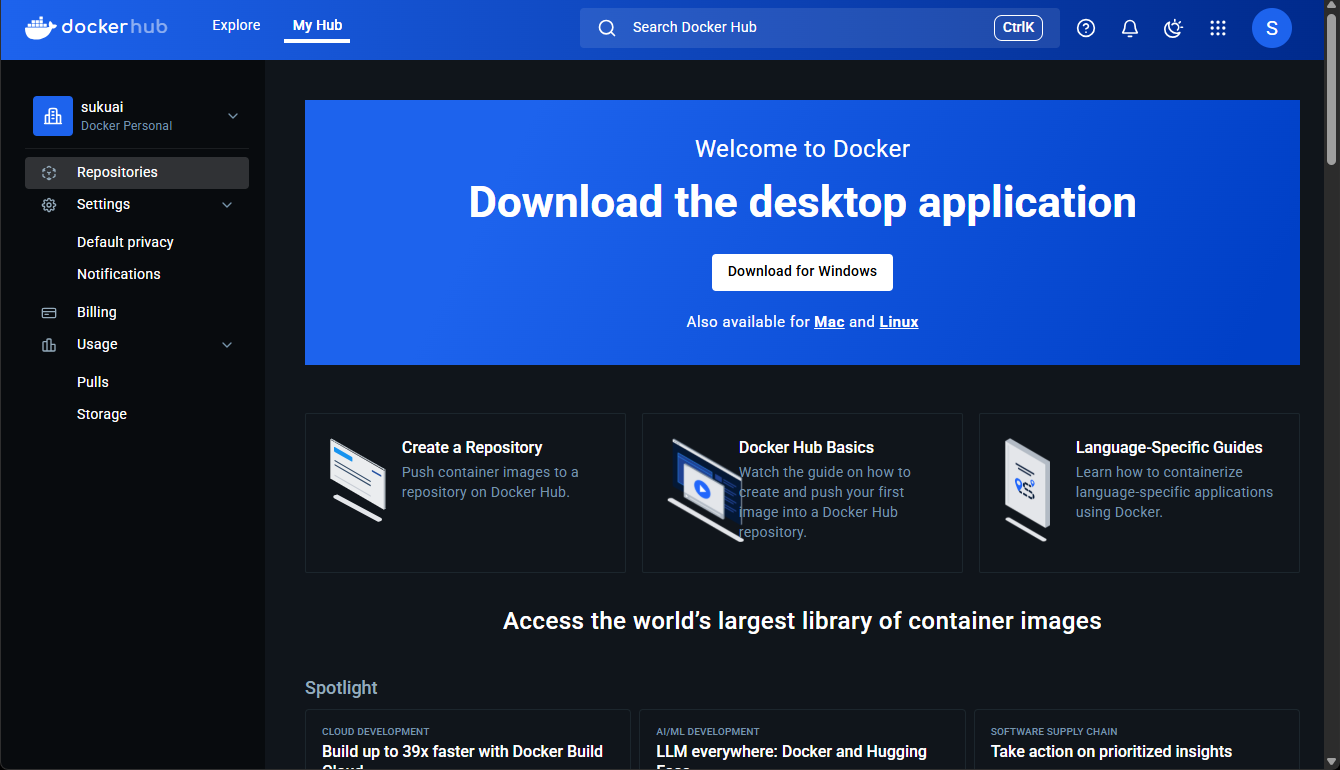Open the apps grid menu icon
Viewport: 1340px width, 770px height.
[x=1218, y=28]
